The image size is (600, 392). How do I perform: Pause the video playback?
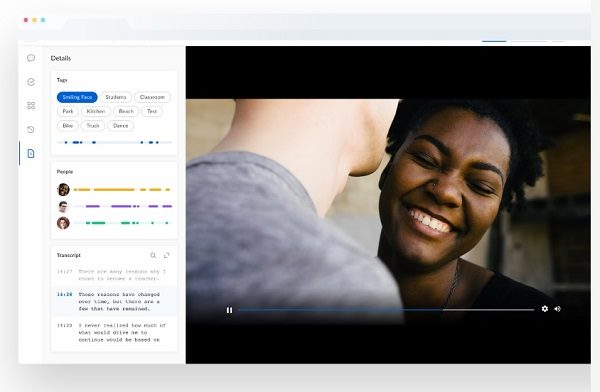click(229, 310)
